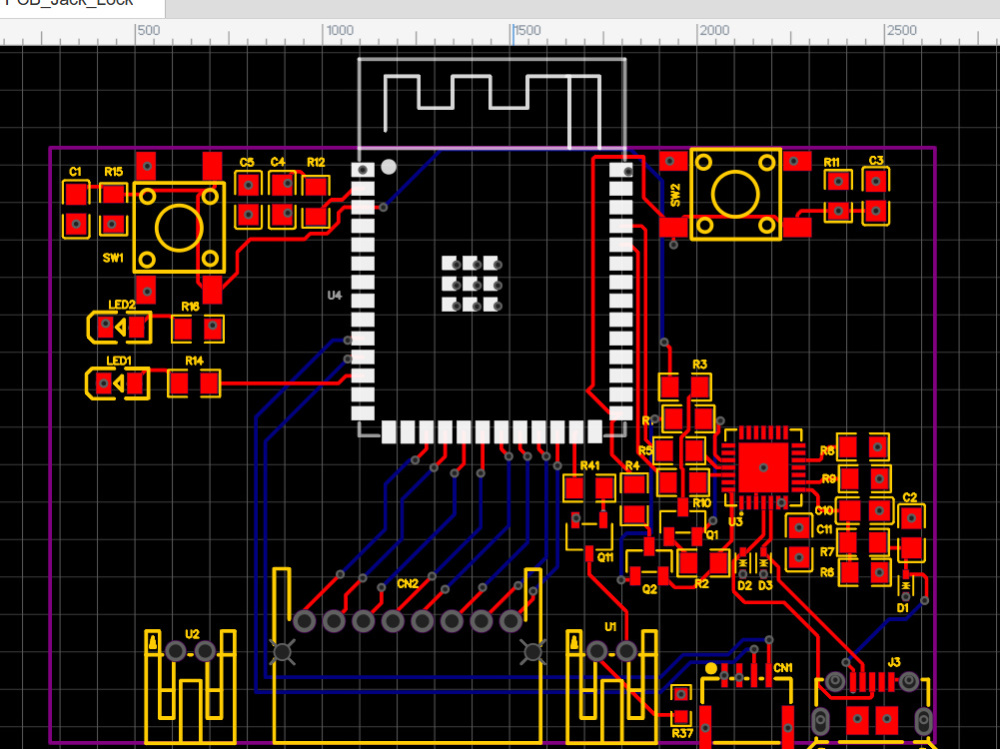Select capacitor C1 footprint
The image size is (1000, 749).
tap(76, 209)
